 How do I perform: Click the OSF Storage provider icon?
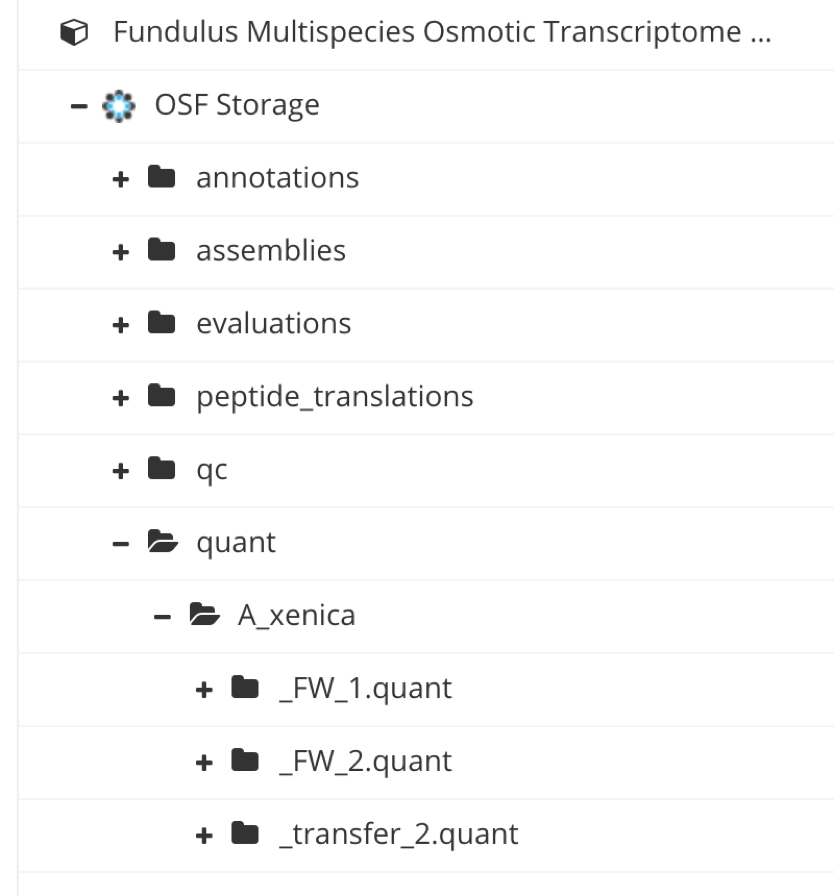pyautogui.click(x=120, y=105)
